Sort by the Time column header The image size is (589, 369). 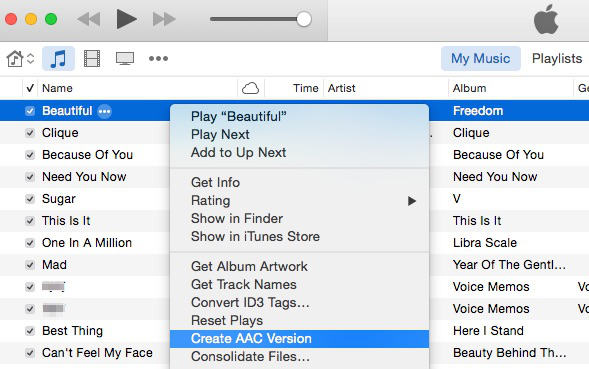tap(305, 88)
